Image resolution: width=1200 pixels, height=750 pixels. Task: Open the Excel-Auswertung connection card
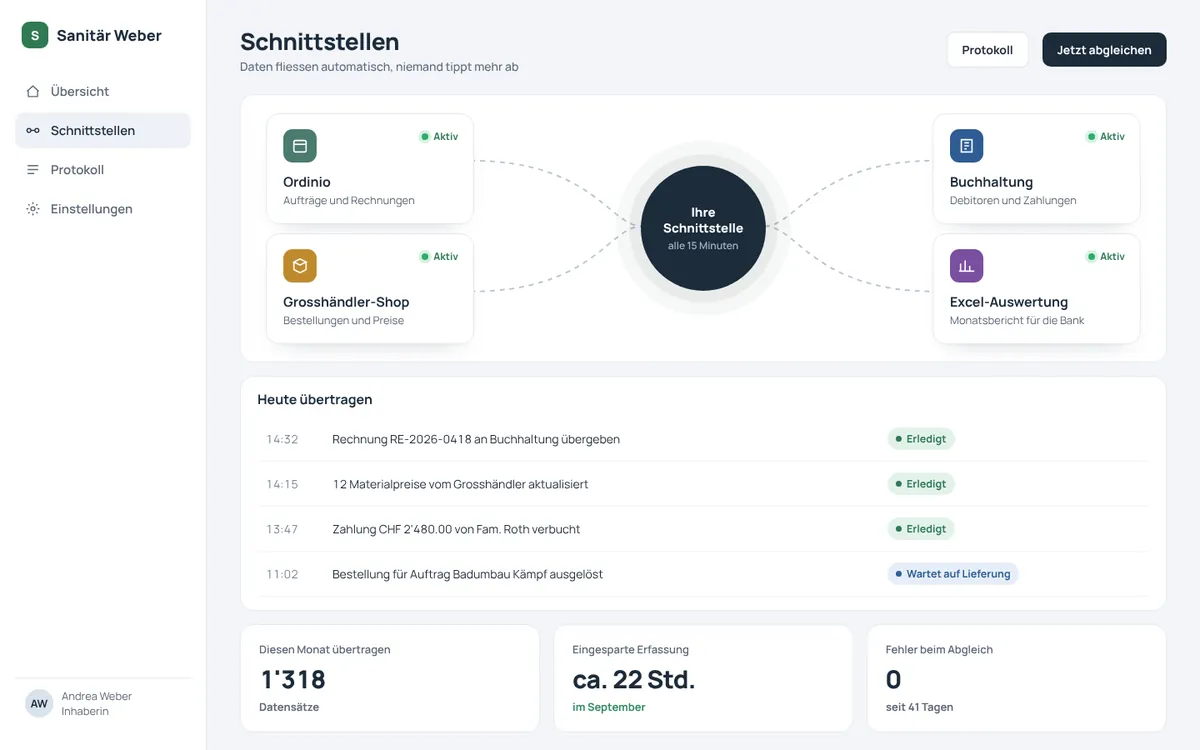(x=1036, y=288)
